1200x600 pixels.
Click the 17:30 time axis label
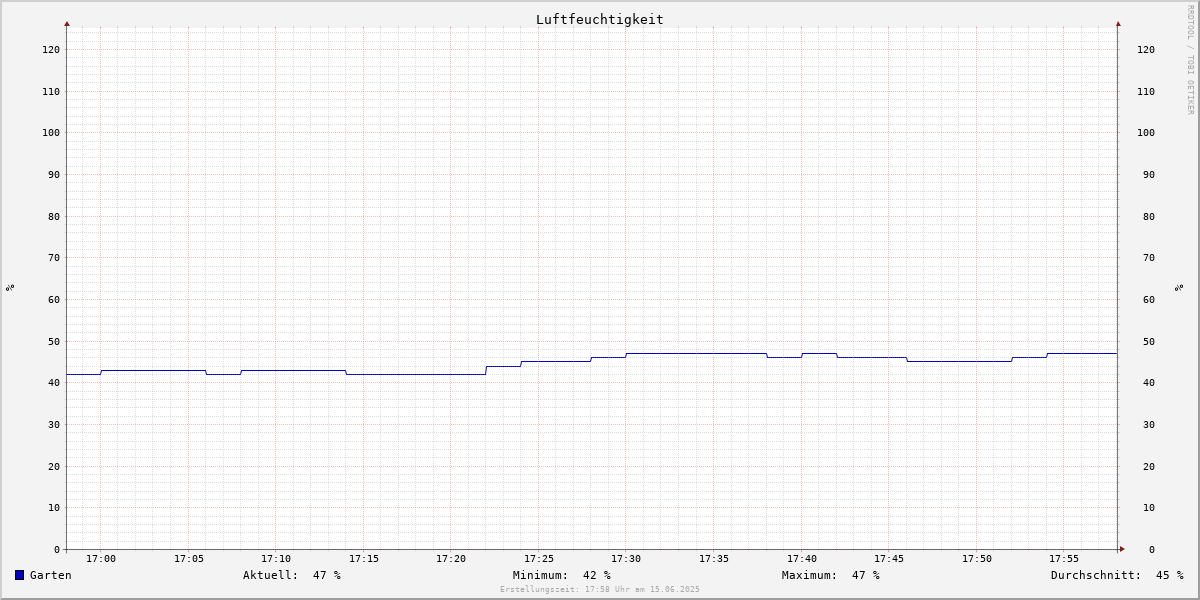(626, 559)
